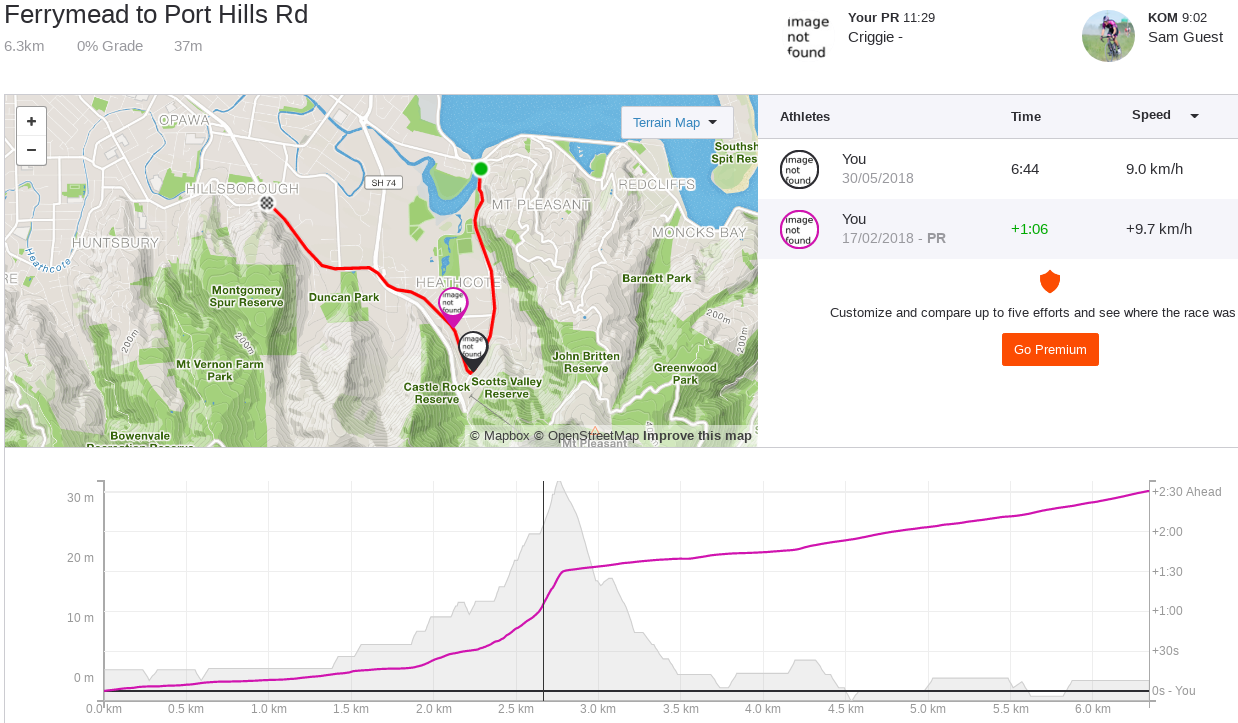Click the green start marker on map

point(481,168)
